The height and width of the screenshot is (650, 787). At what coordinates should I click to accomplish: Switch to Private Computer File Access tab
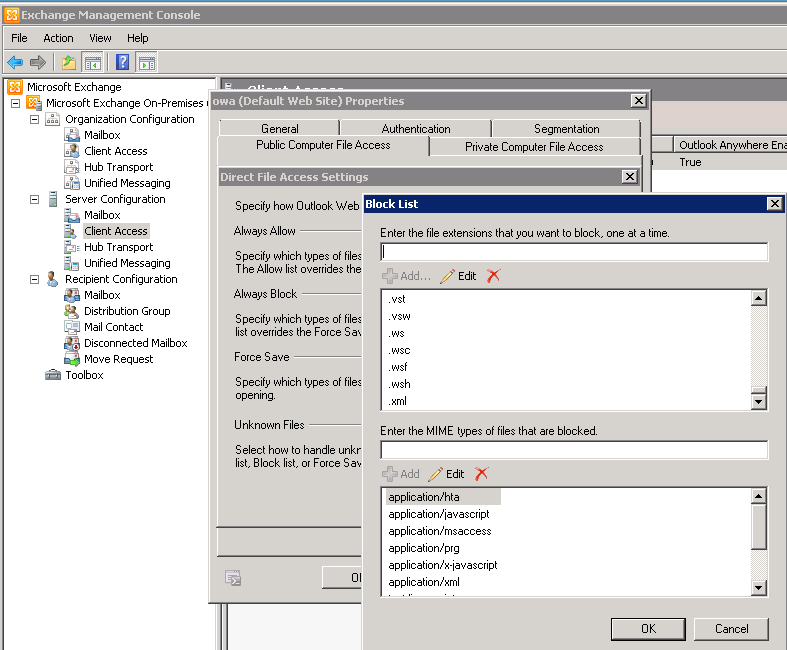tap(534, 147)
